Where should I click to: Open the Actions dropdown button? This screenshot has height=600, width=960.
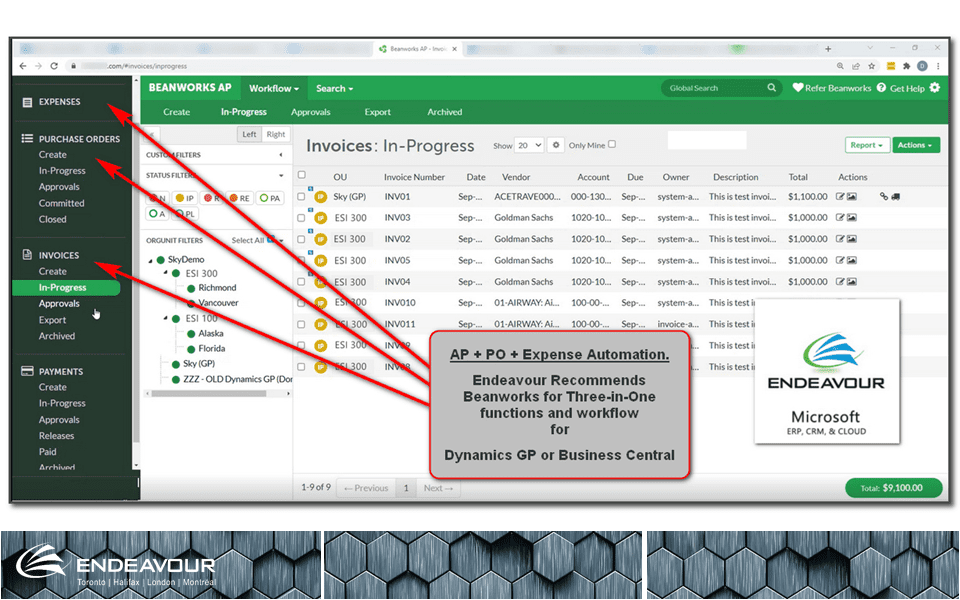tap(916, 145)
